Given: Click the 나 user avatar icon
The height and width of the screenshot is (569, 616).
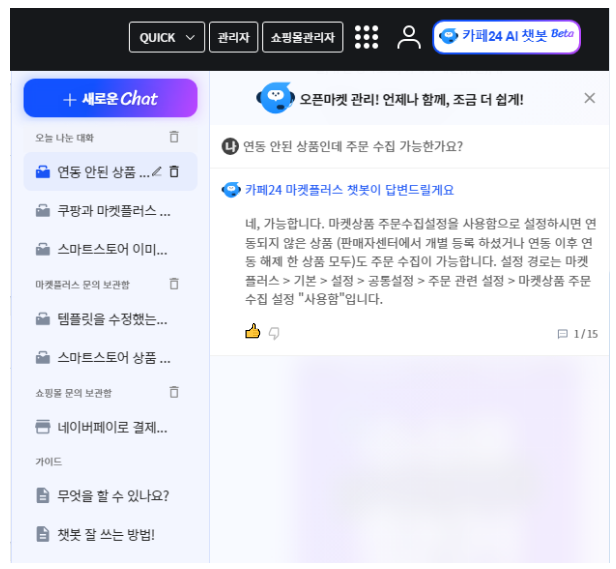Looking at the screenshot, I should 230,147.
